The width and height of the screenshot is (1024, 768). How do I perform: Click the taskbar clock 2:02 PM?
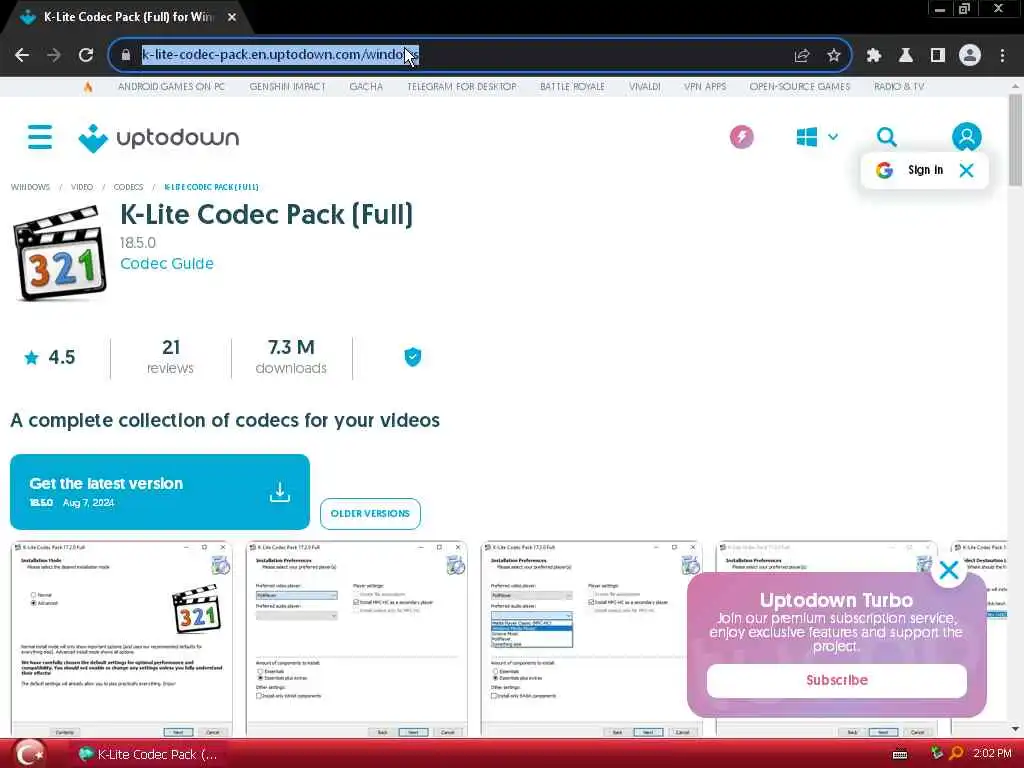coord(992,754)
